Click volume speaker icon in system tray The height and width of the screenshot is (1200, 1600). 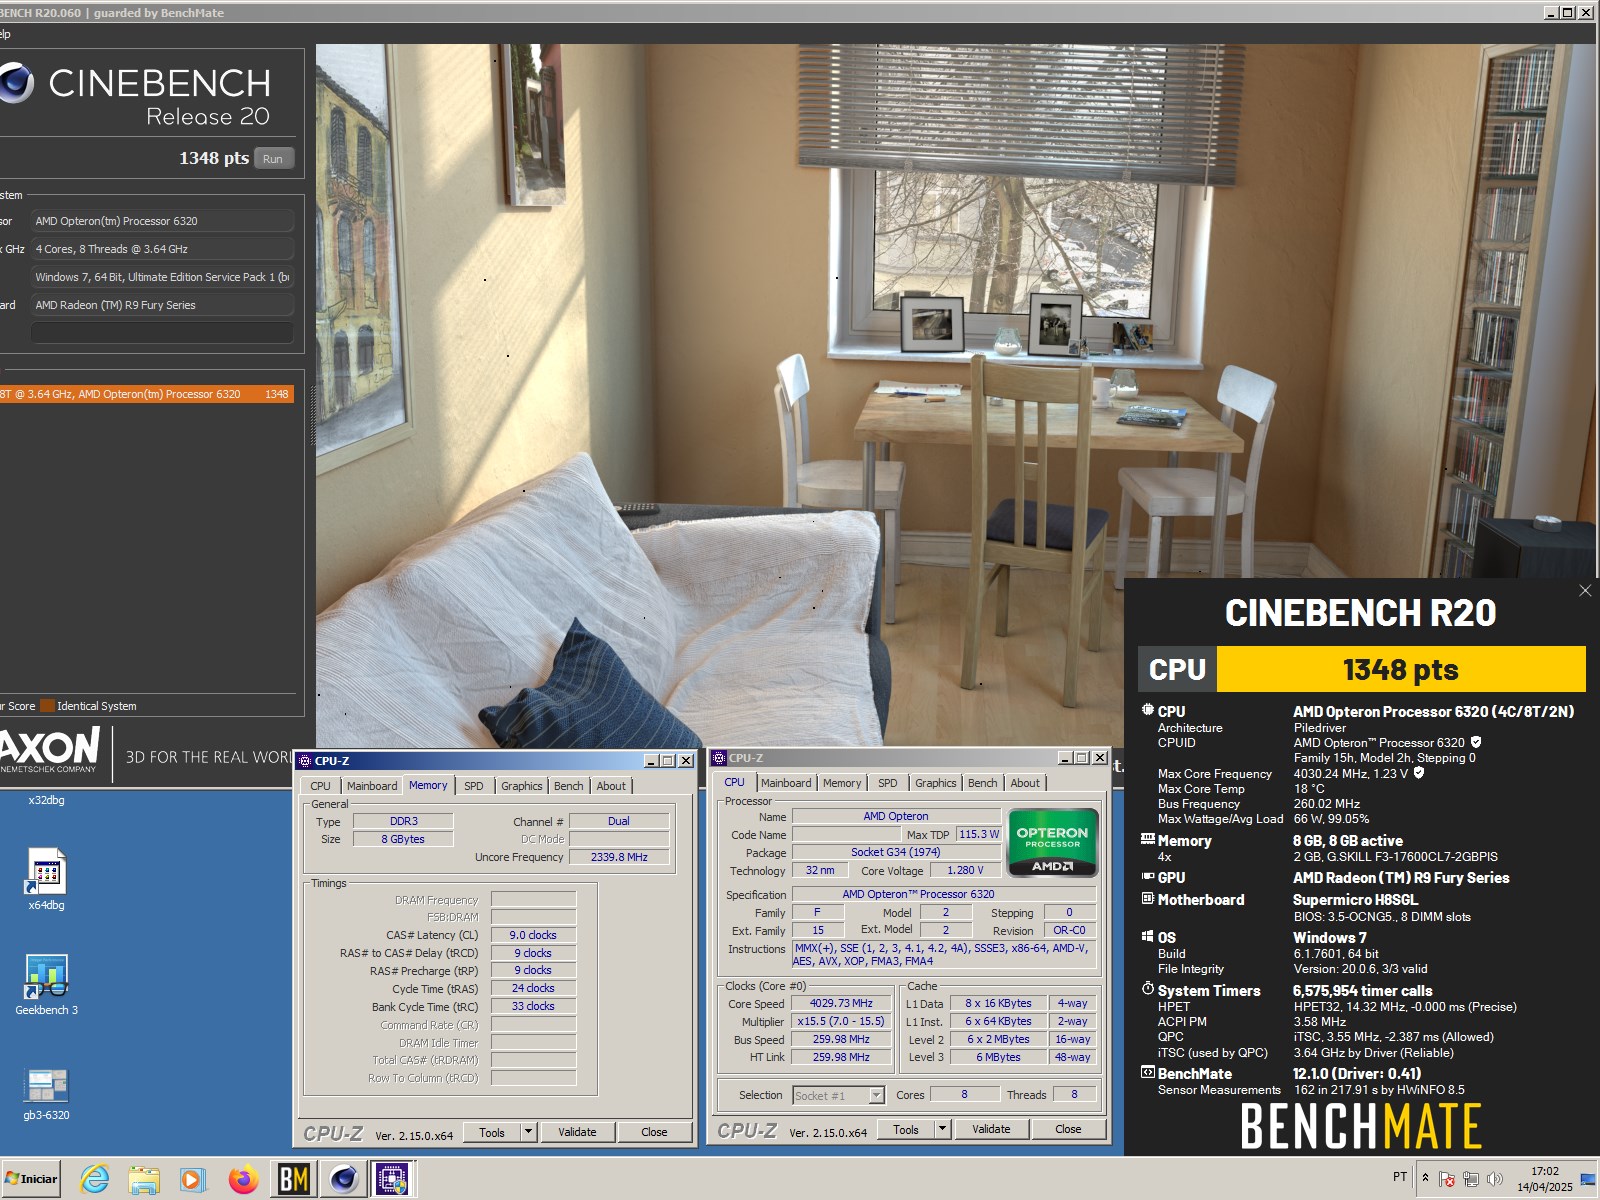tap(1494, 1179)
